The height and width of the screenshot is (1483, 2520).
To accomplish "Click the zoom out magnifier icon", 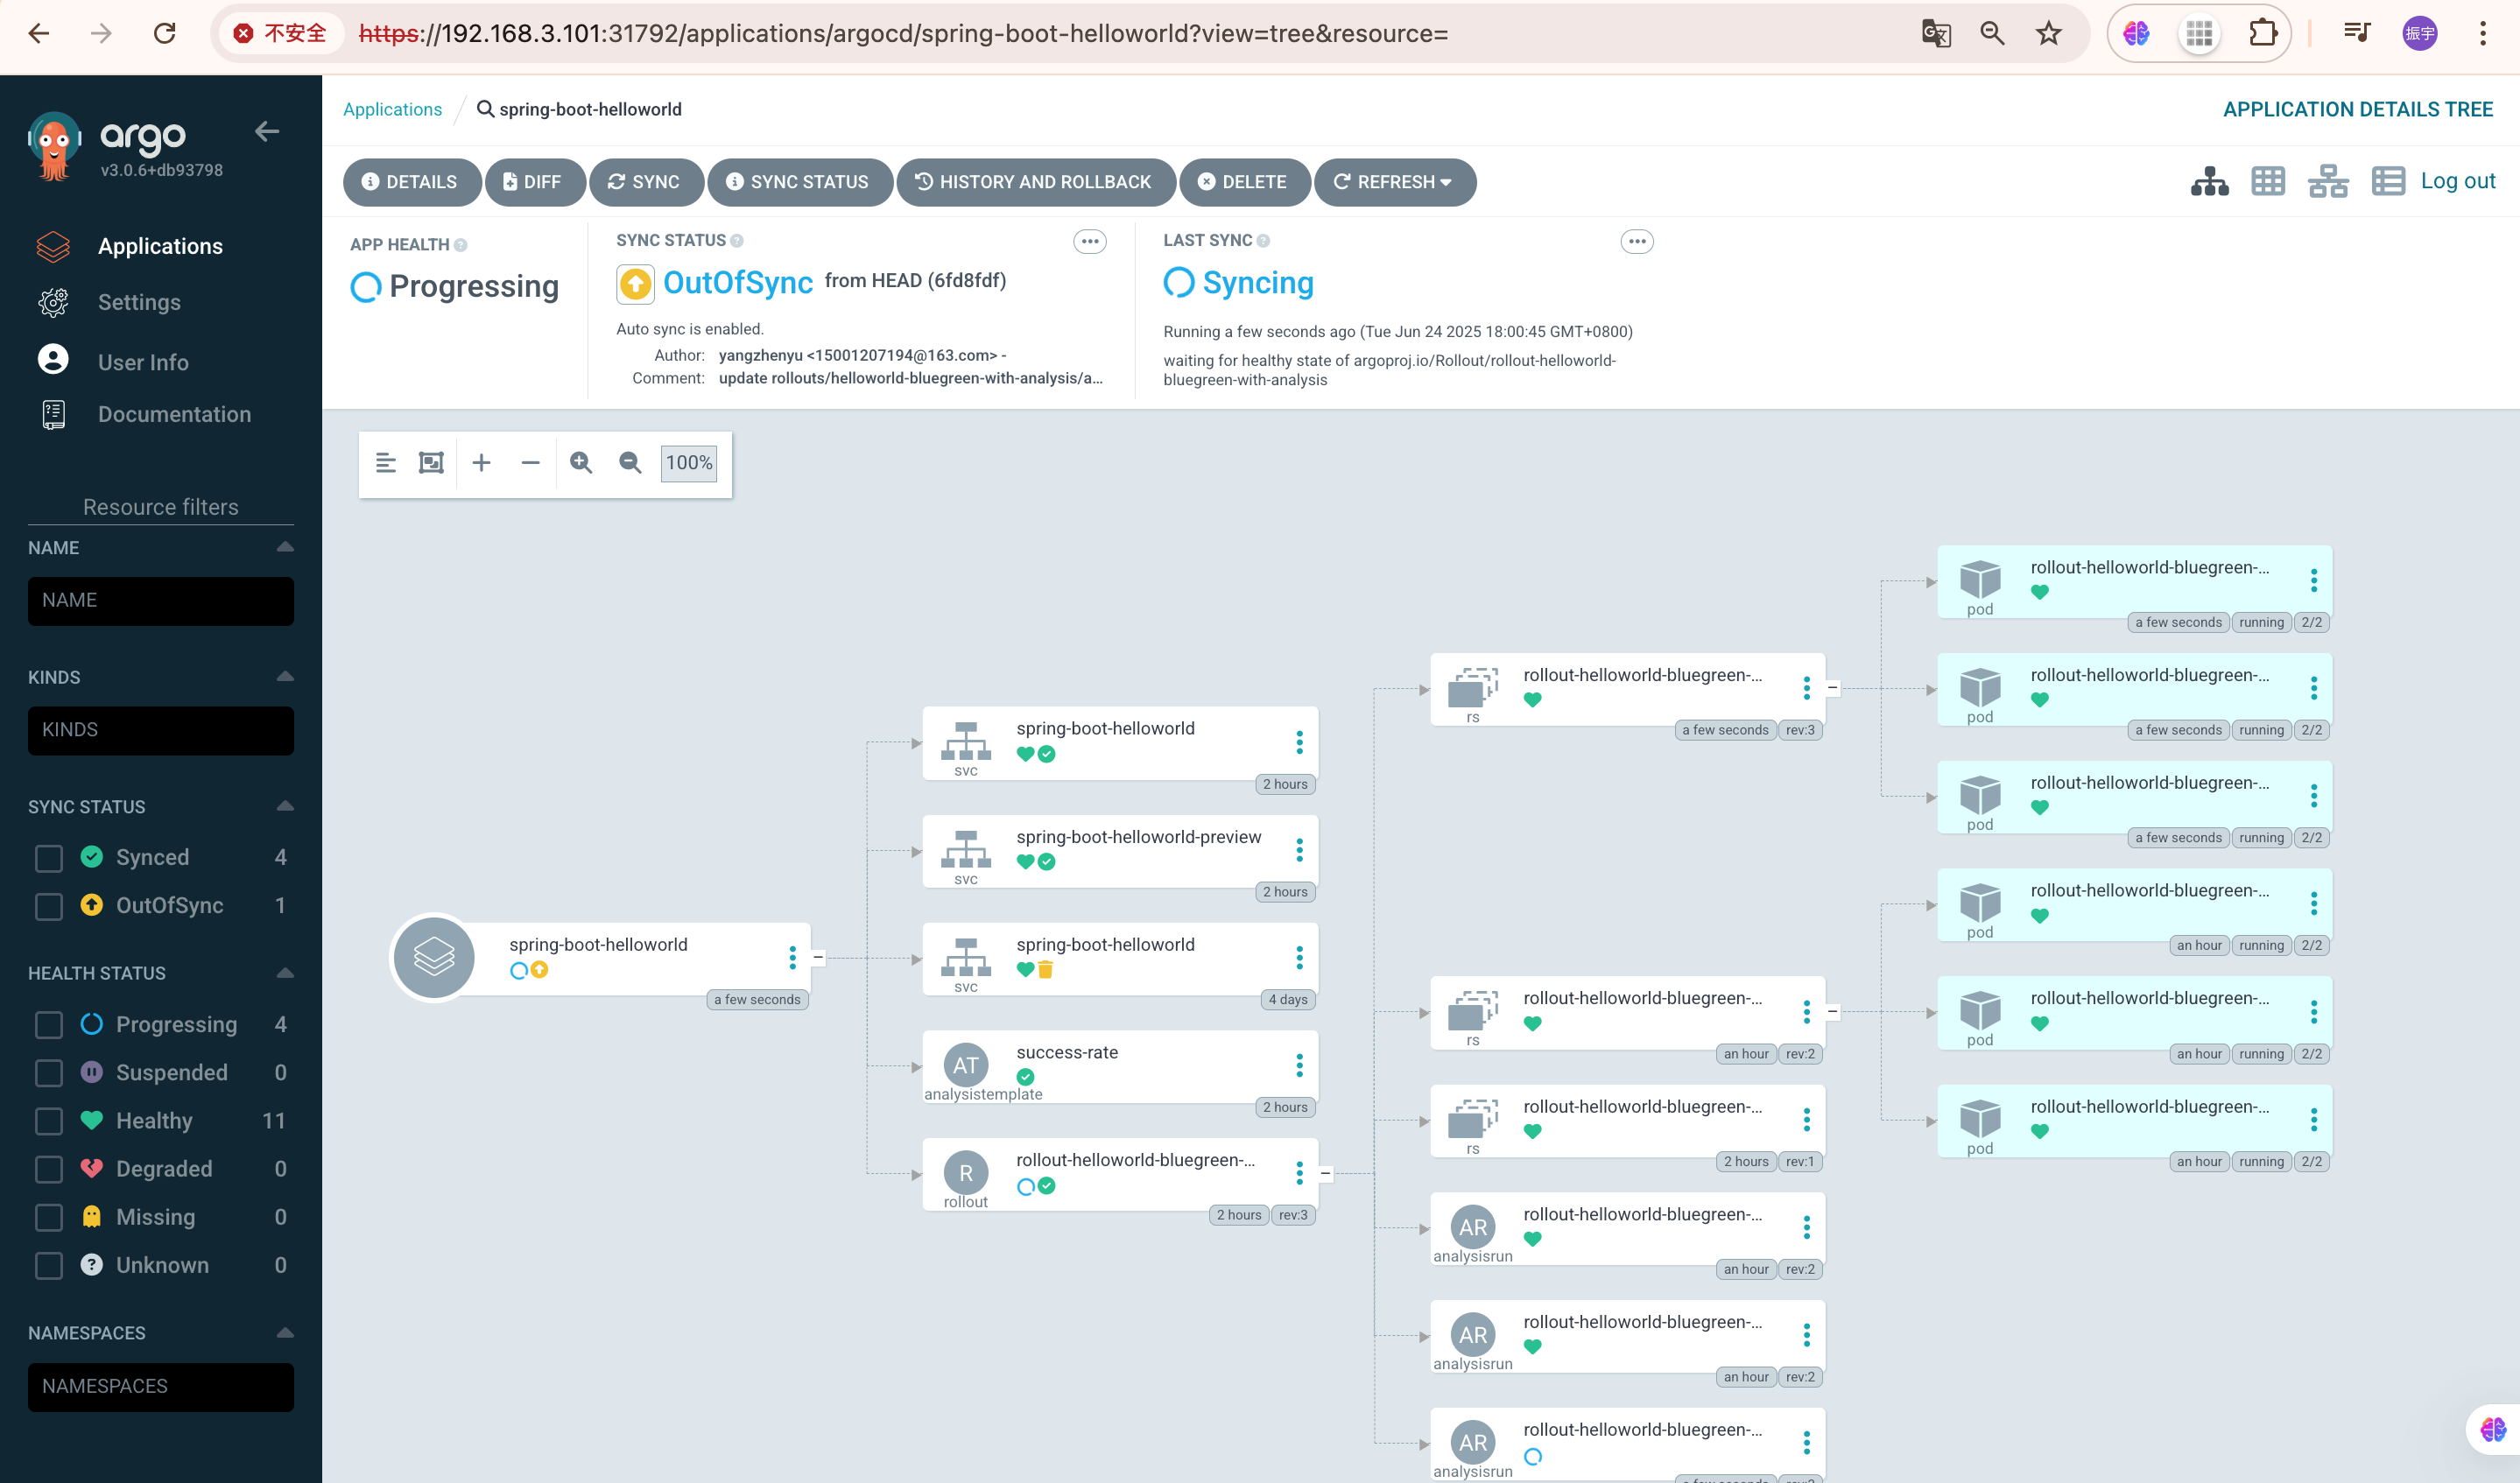I will [629, 463].
